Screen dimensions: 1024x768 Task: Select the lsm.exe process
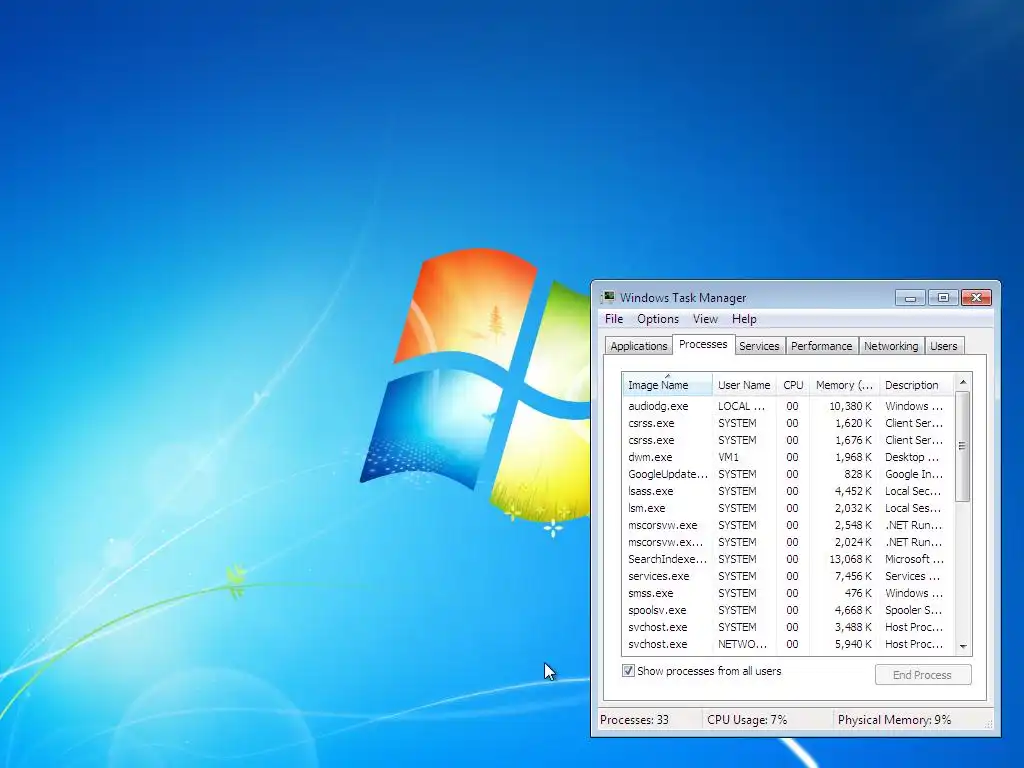[x=788, y=507]
